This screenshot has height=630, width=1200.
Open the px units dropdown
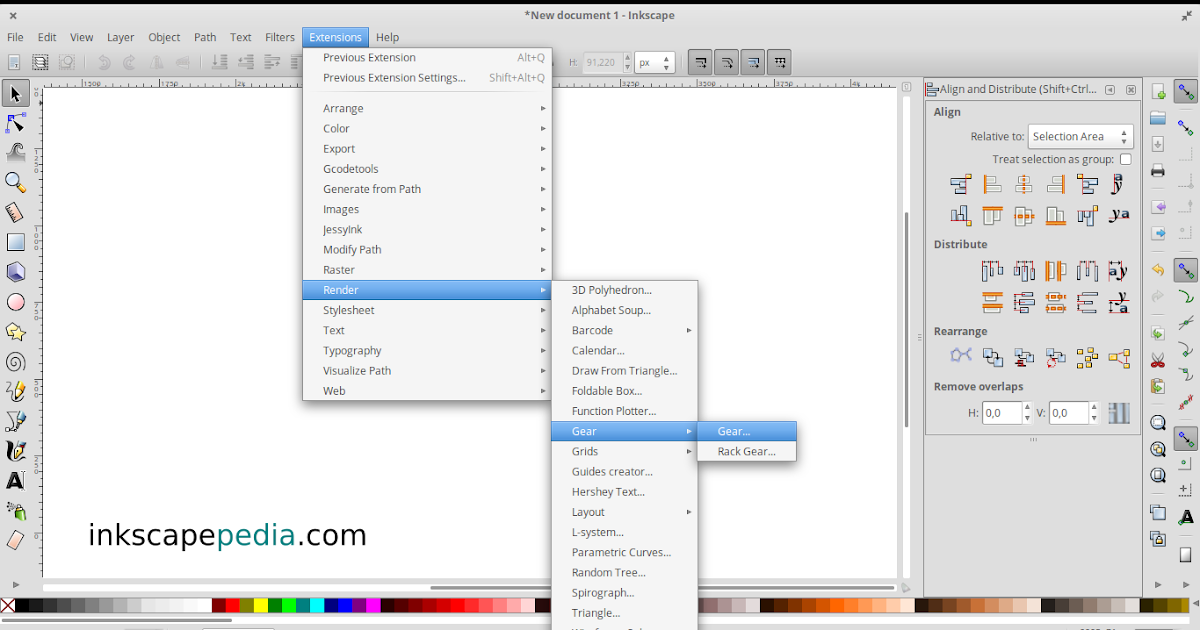point(654,62)
